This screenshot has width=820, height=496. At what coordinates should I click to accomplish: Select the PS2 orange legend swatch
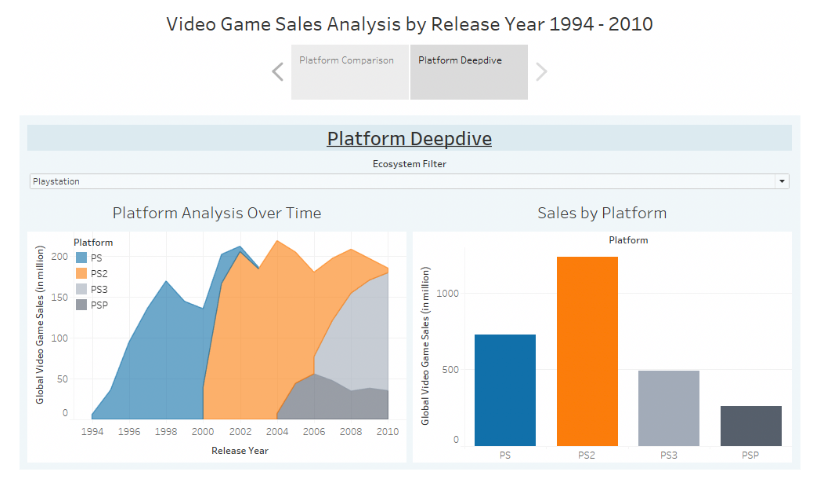[82, 273]
